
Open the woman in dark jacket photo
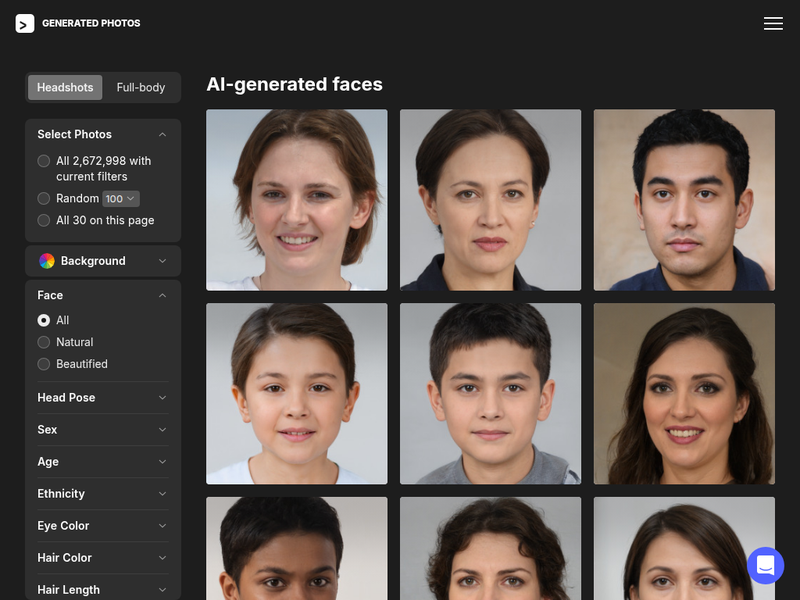click(x=490, y=200)
